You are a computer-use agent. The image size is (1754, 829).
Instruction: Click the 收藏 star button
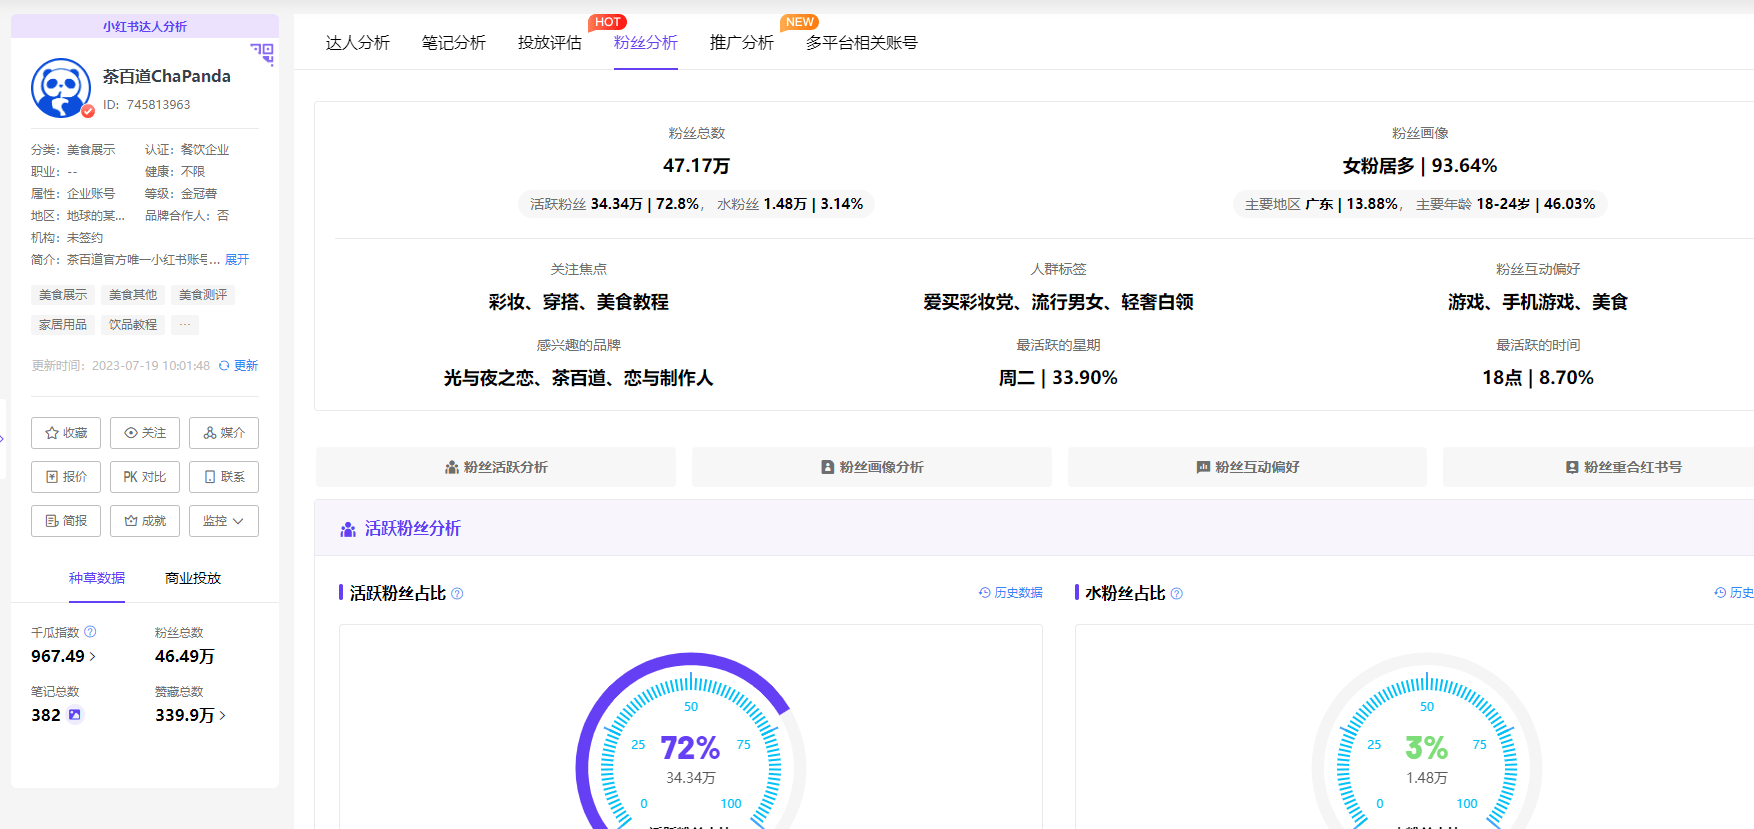(66, 433)
